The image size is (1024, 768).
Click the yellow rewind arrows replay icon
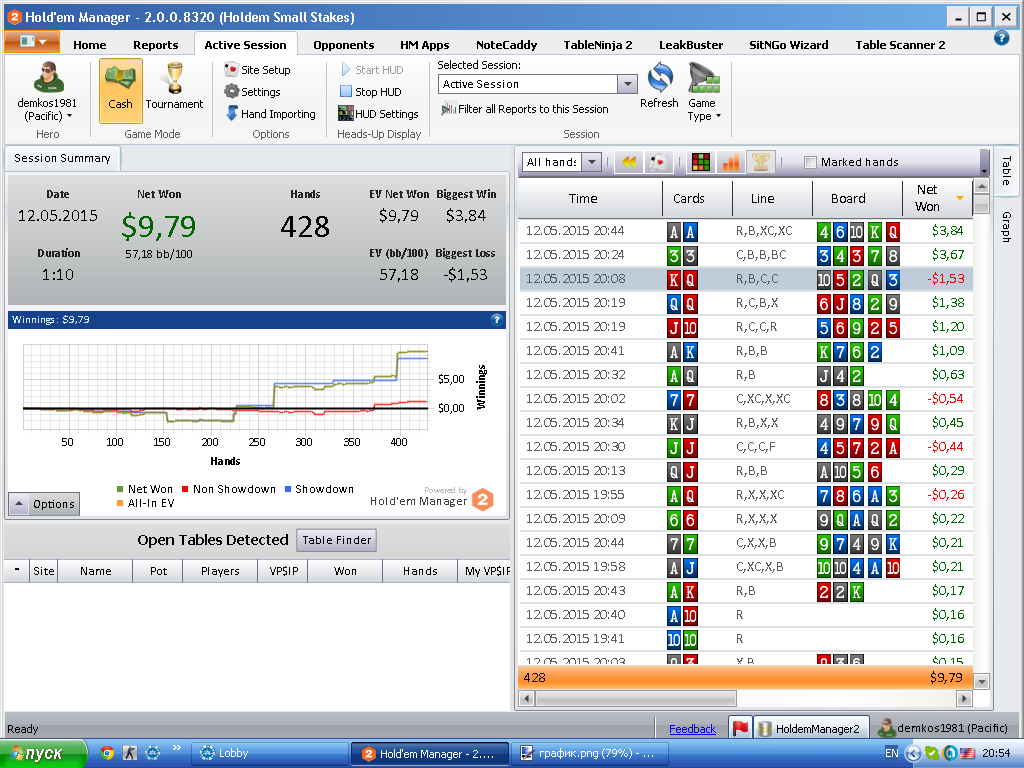pos(629,162)
